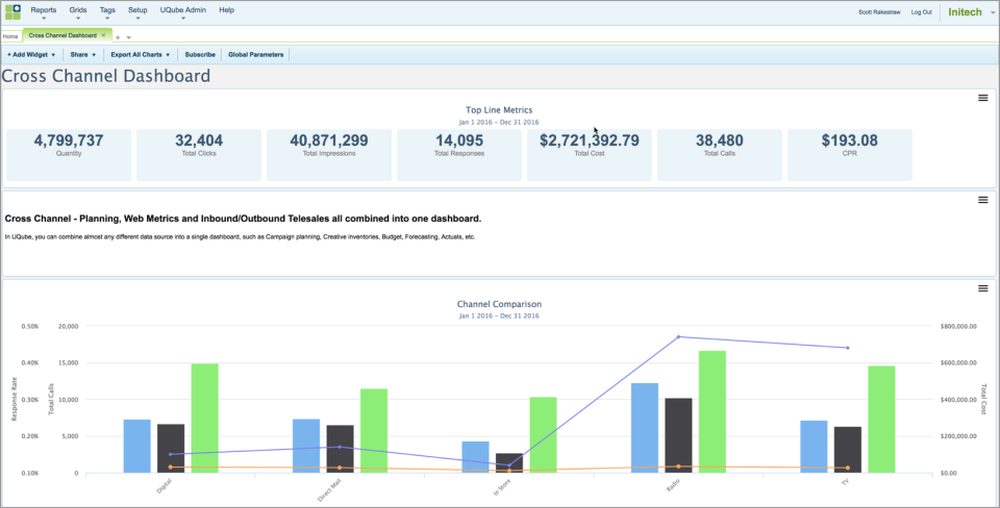
Task: Click the Radio axis label
Action: click(x=673, y=485)
